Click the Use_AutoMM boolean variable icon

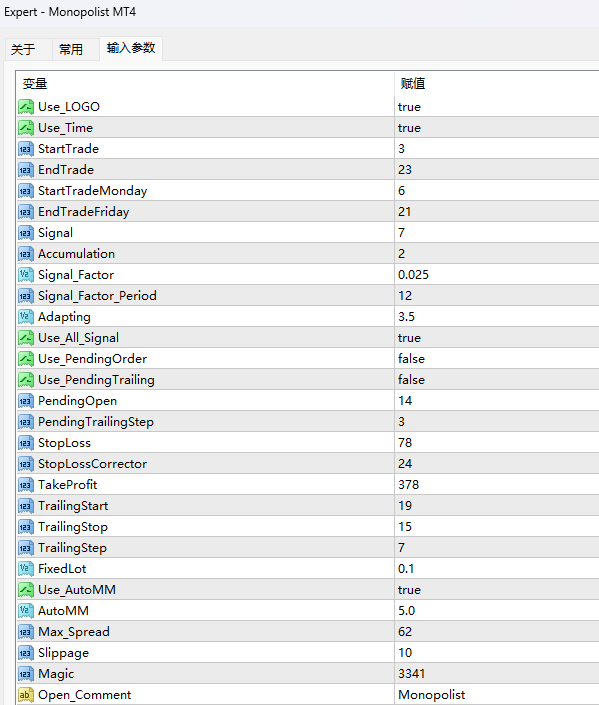pos(26,590)
